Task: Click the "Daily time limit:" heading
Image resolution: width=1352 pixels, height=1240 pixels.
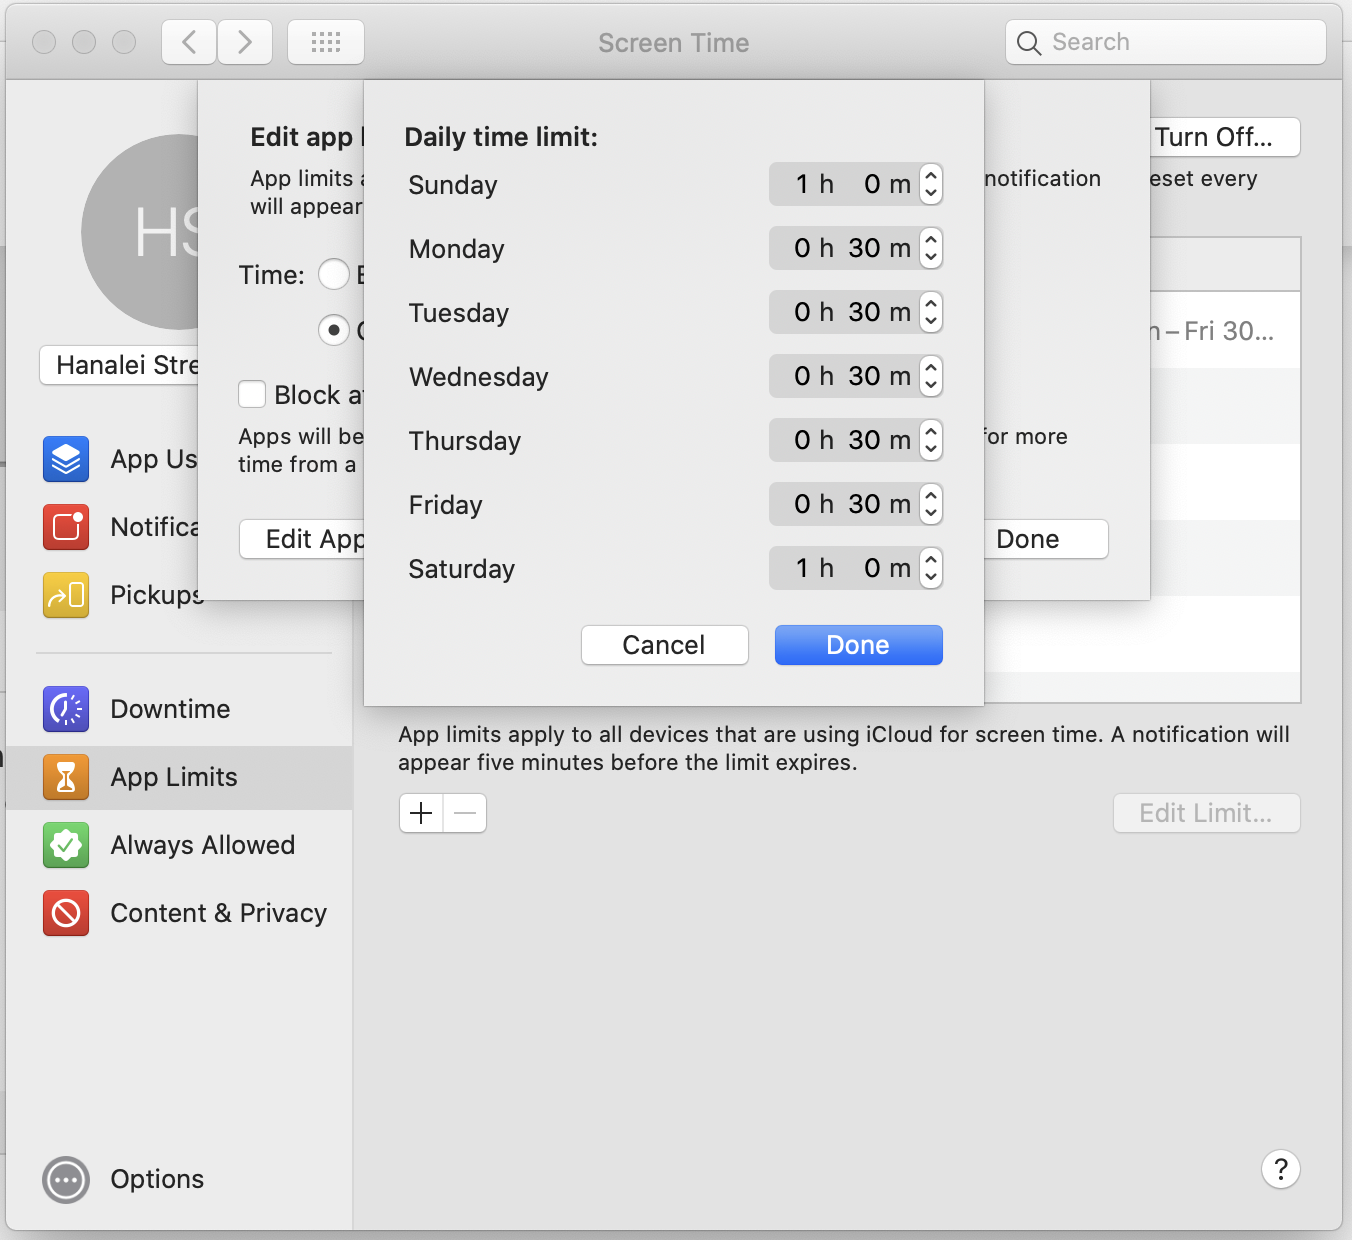Action: coord(501,137)
